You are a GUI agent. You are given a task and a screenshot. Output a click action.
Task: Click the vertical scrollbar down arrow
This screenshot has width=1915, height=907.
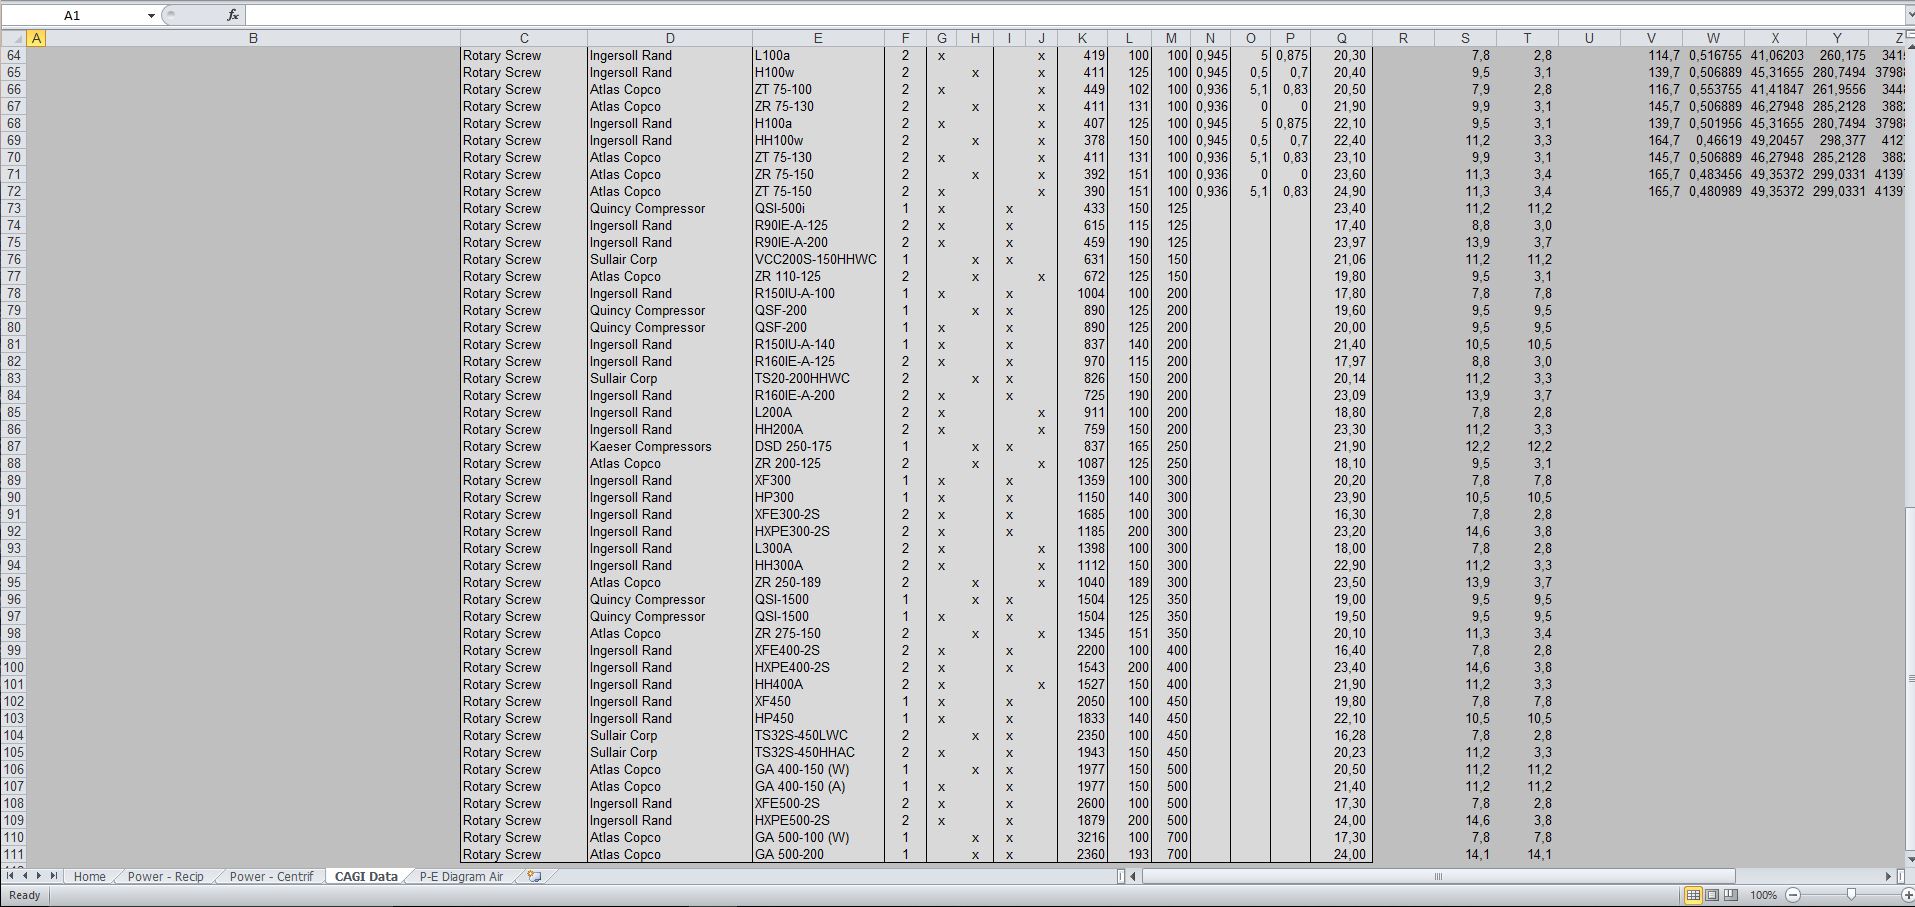pyautogui.click(x=1909, y=858)
